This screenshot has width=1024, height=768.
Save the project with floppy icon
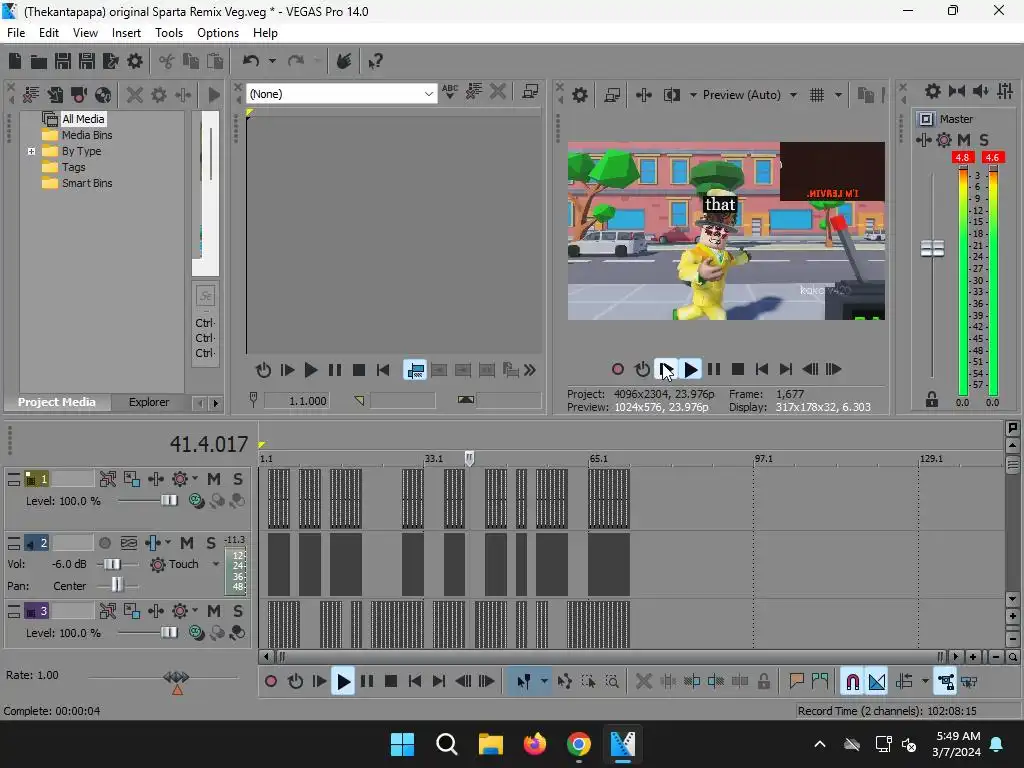coord(63,61)
